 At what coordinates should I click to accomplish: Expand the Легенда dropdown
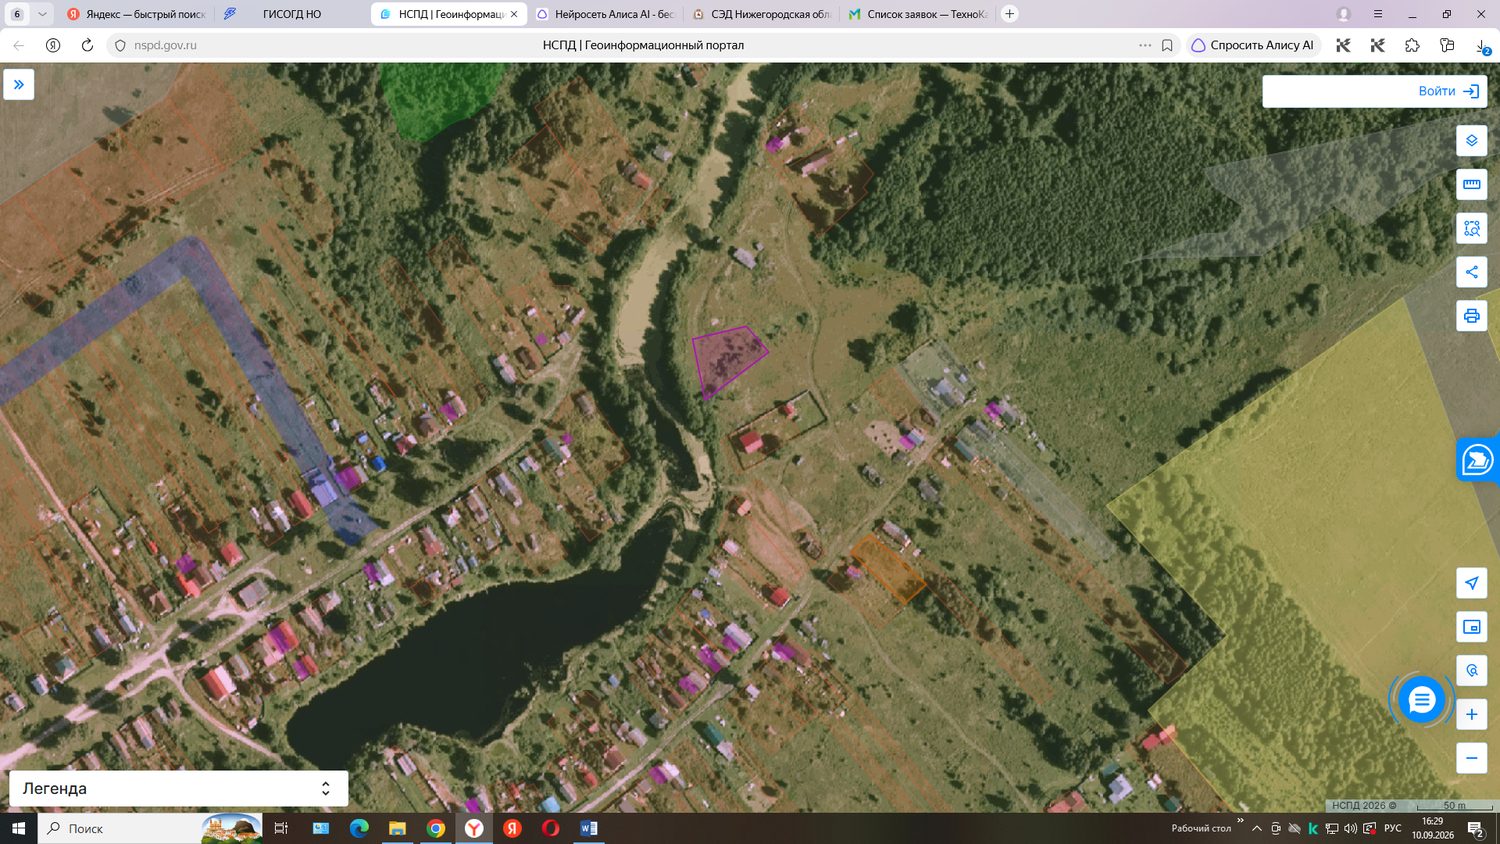coord(179,788)
